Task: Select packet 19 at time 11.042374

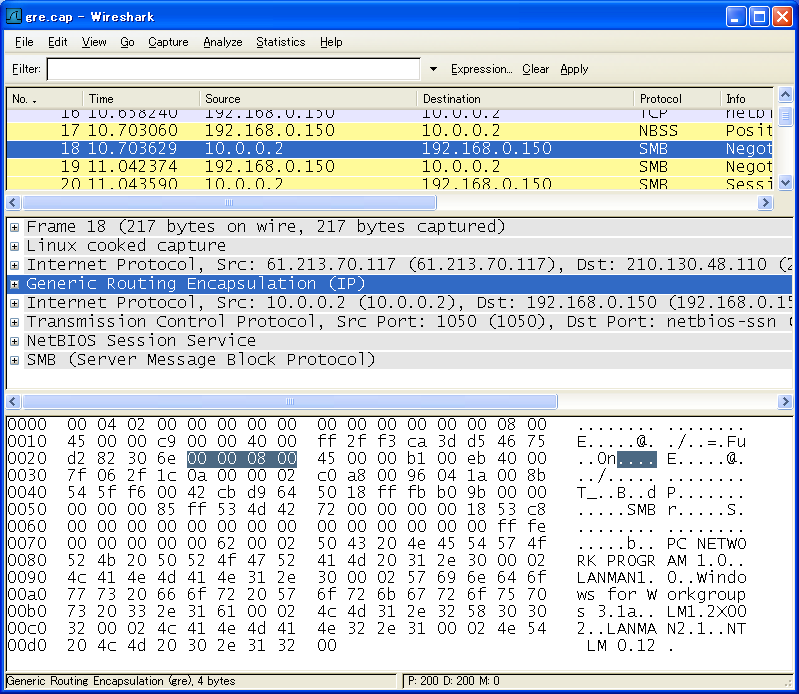Action: click(x=390, y=167)
